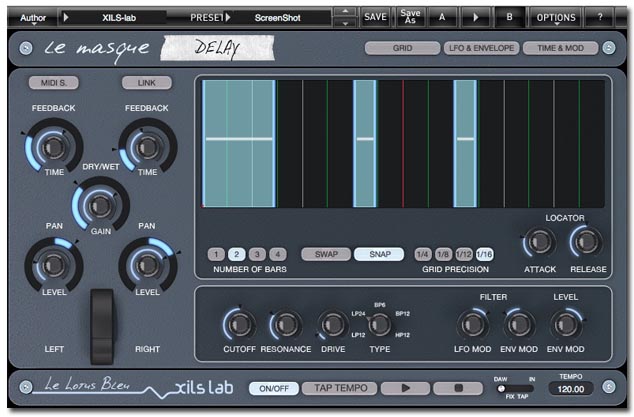Click the SWAP button

click(x=326, y=254)
